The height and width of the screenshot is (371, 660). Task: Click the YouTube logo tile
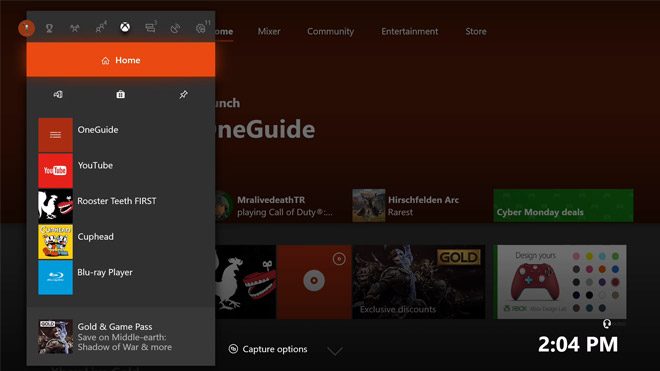click(x=56, y=171)
